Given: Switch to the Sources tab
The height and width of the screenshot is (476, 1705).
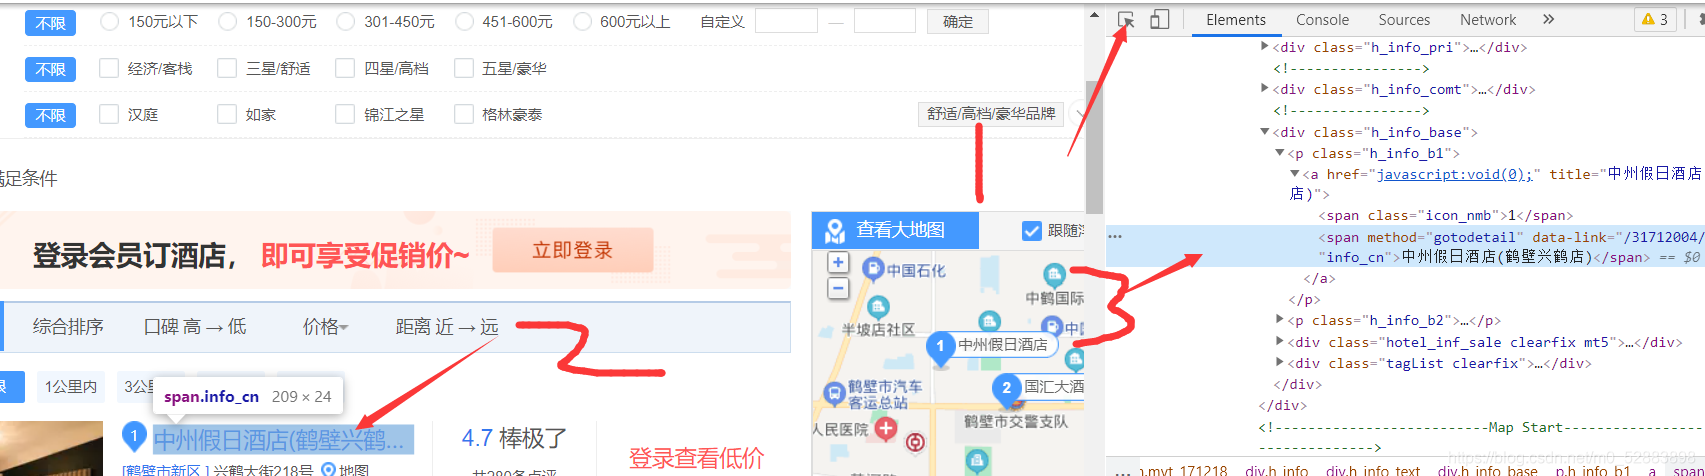Looking at the screenshot, I should pos(1404,19).
